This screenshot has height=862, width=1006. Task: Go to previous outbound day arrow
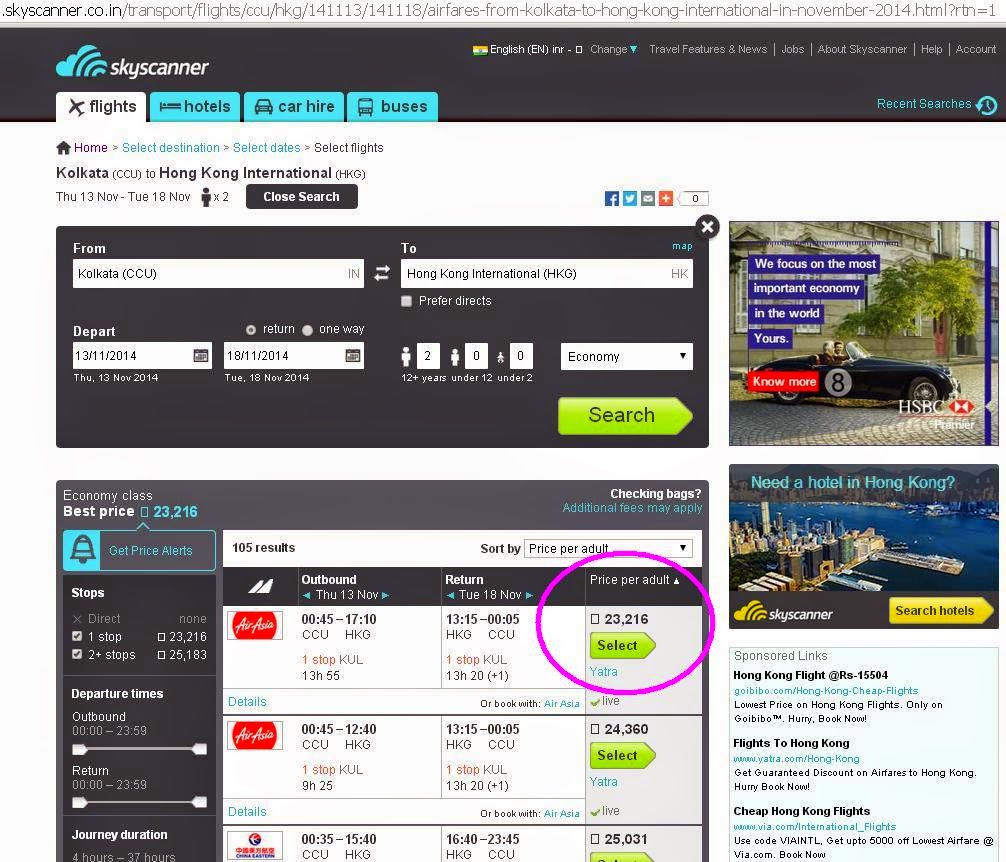pyautogui.click(x=306, y=596)
